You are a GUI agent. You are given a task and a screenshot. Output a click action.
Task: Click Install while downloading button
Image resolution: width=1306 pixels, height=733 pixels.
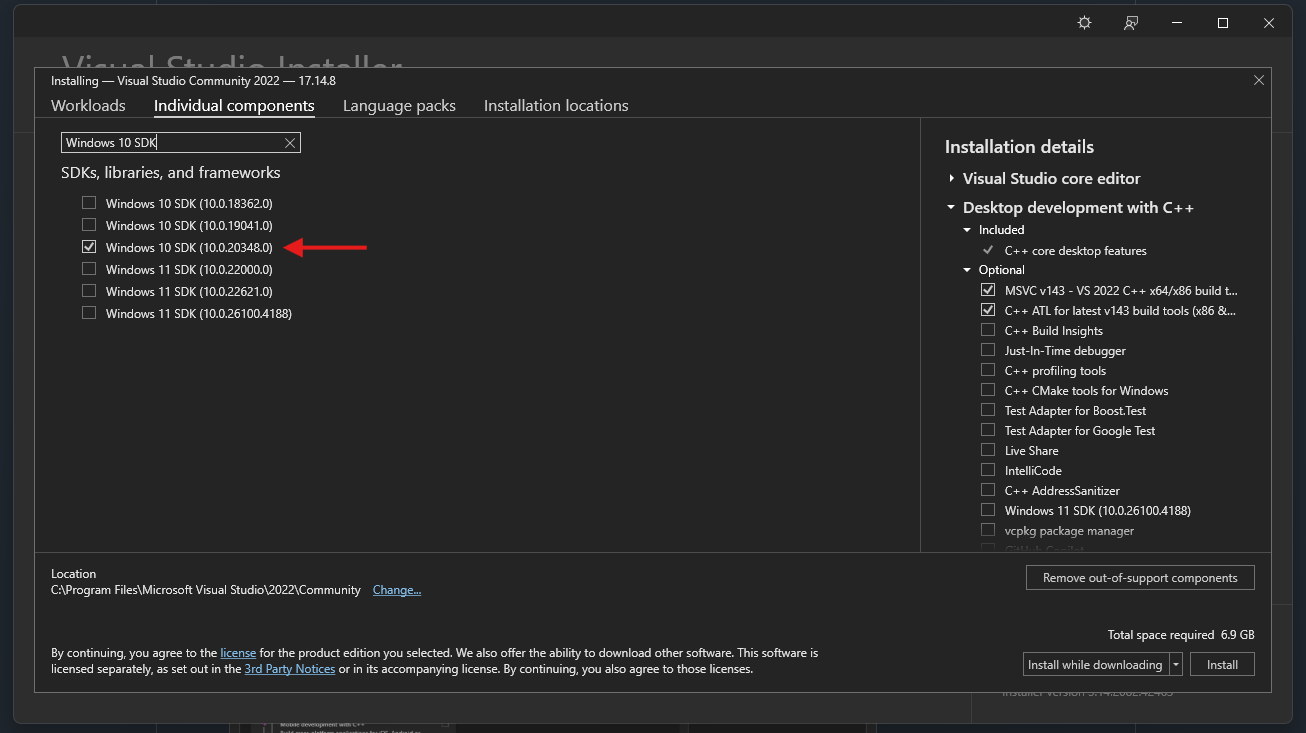click(x=1096, y=665)
